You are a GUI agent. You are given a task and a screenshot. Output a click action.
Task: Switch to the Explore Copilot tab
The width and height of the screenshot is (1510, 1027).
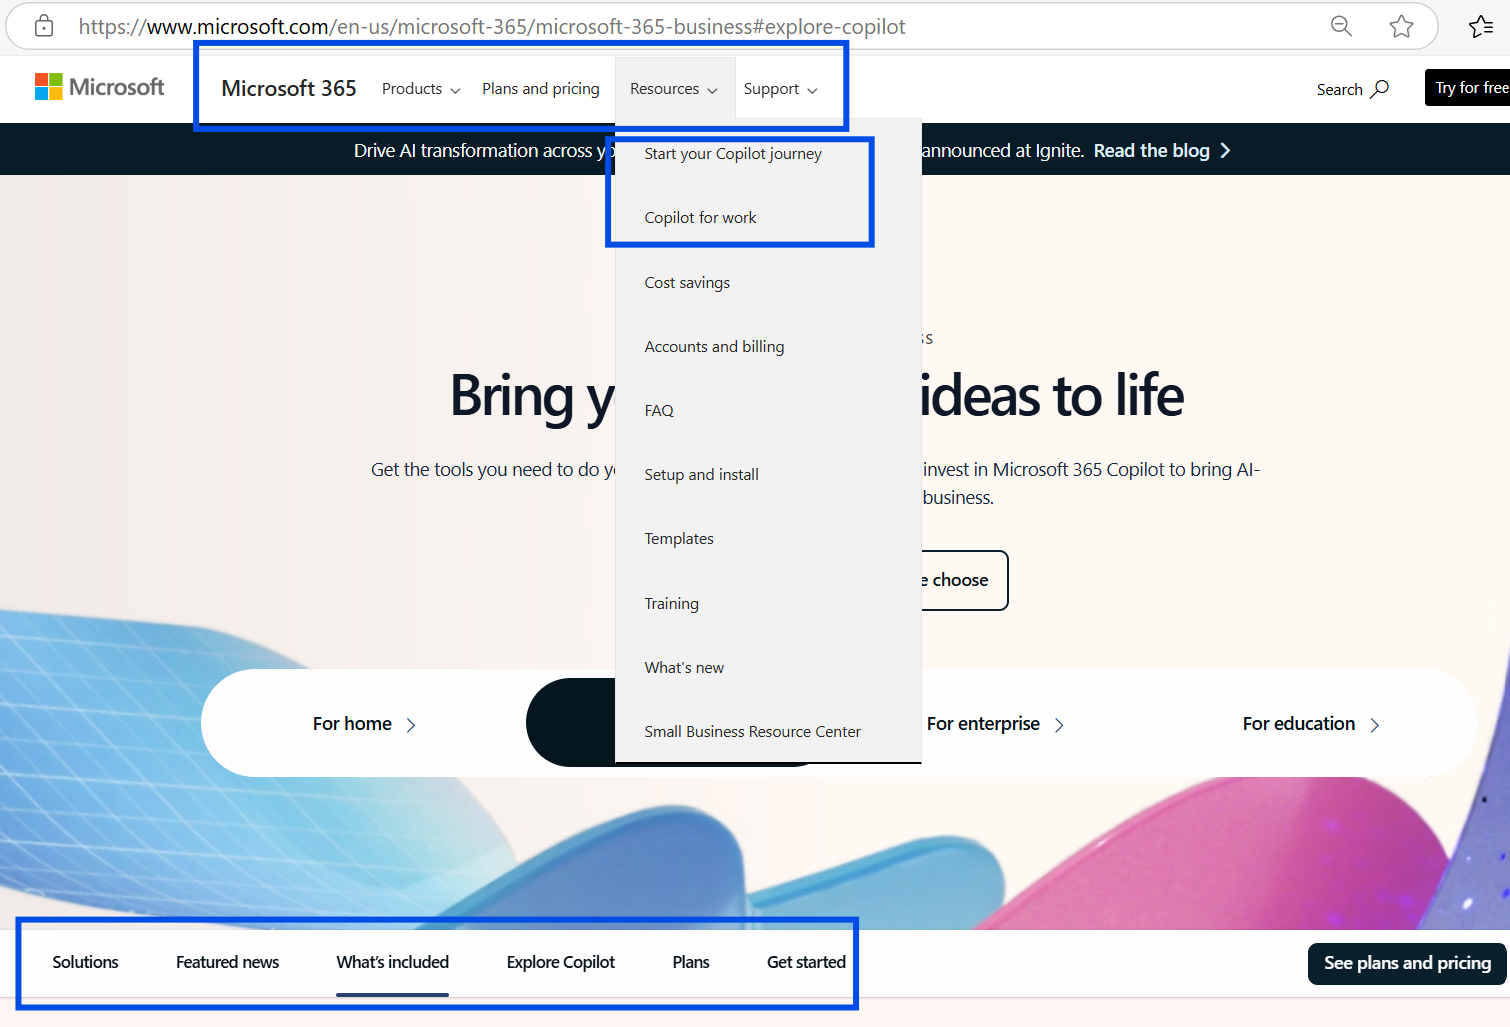point(560,962)
